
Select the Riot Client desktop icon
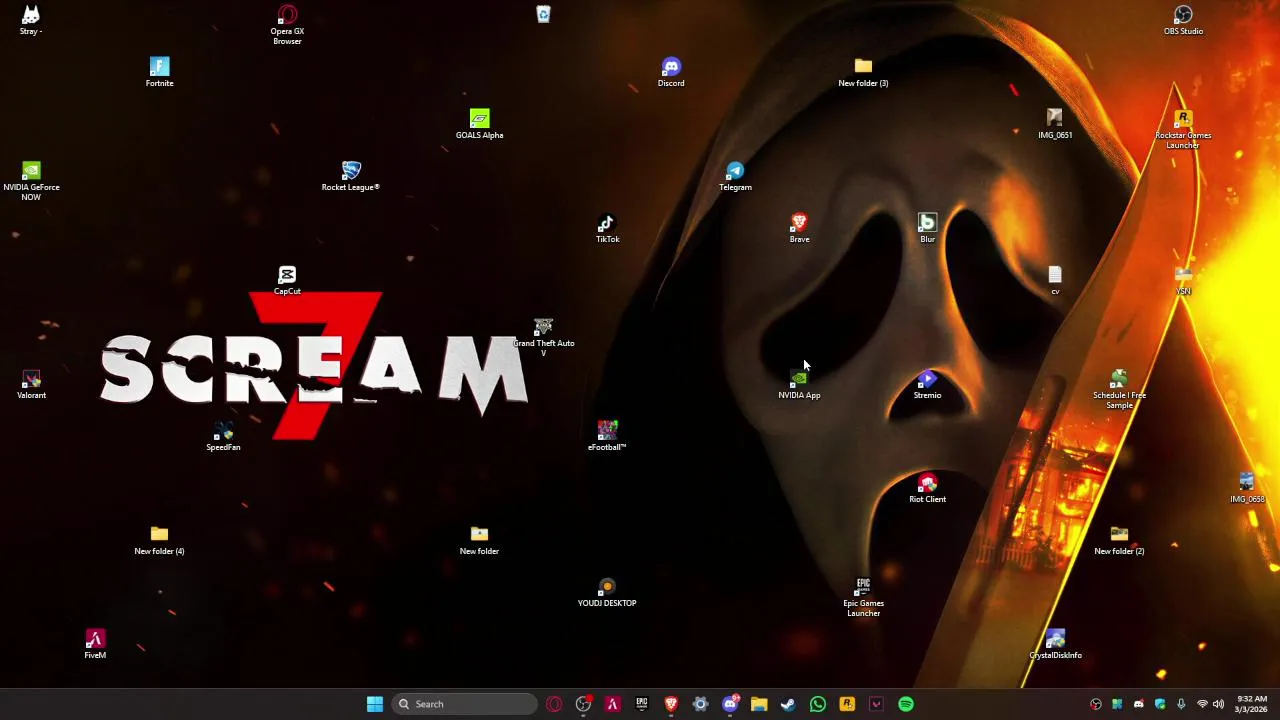(x=927, y=488)
